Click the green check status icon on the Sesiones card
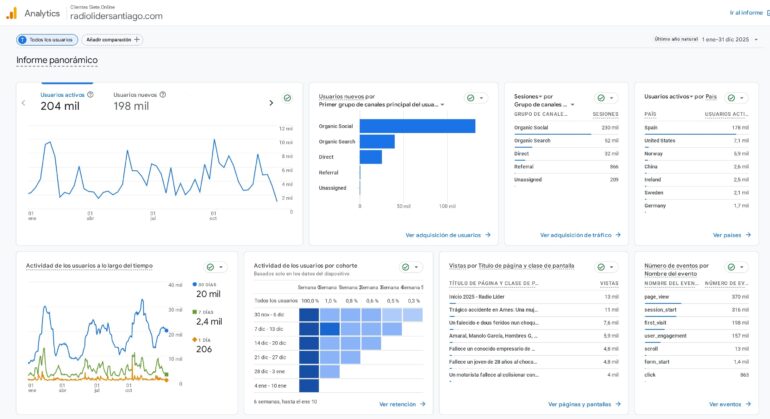 click(x=600, y=98)
